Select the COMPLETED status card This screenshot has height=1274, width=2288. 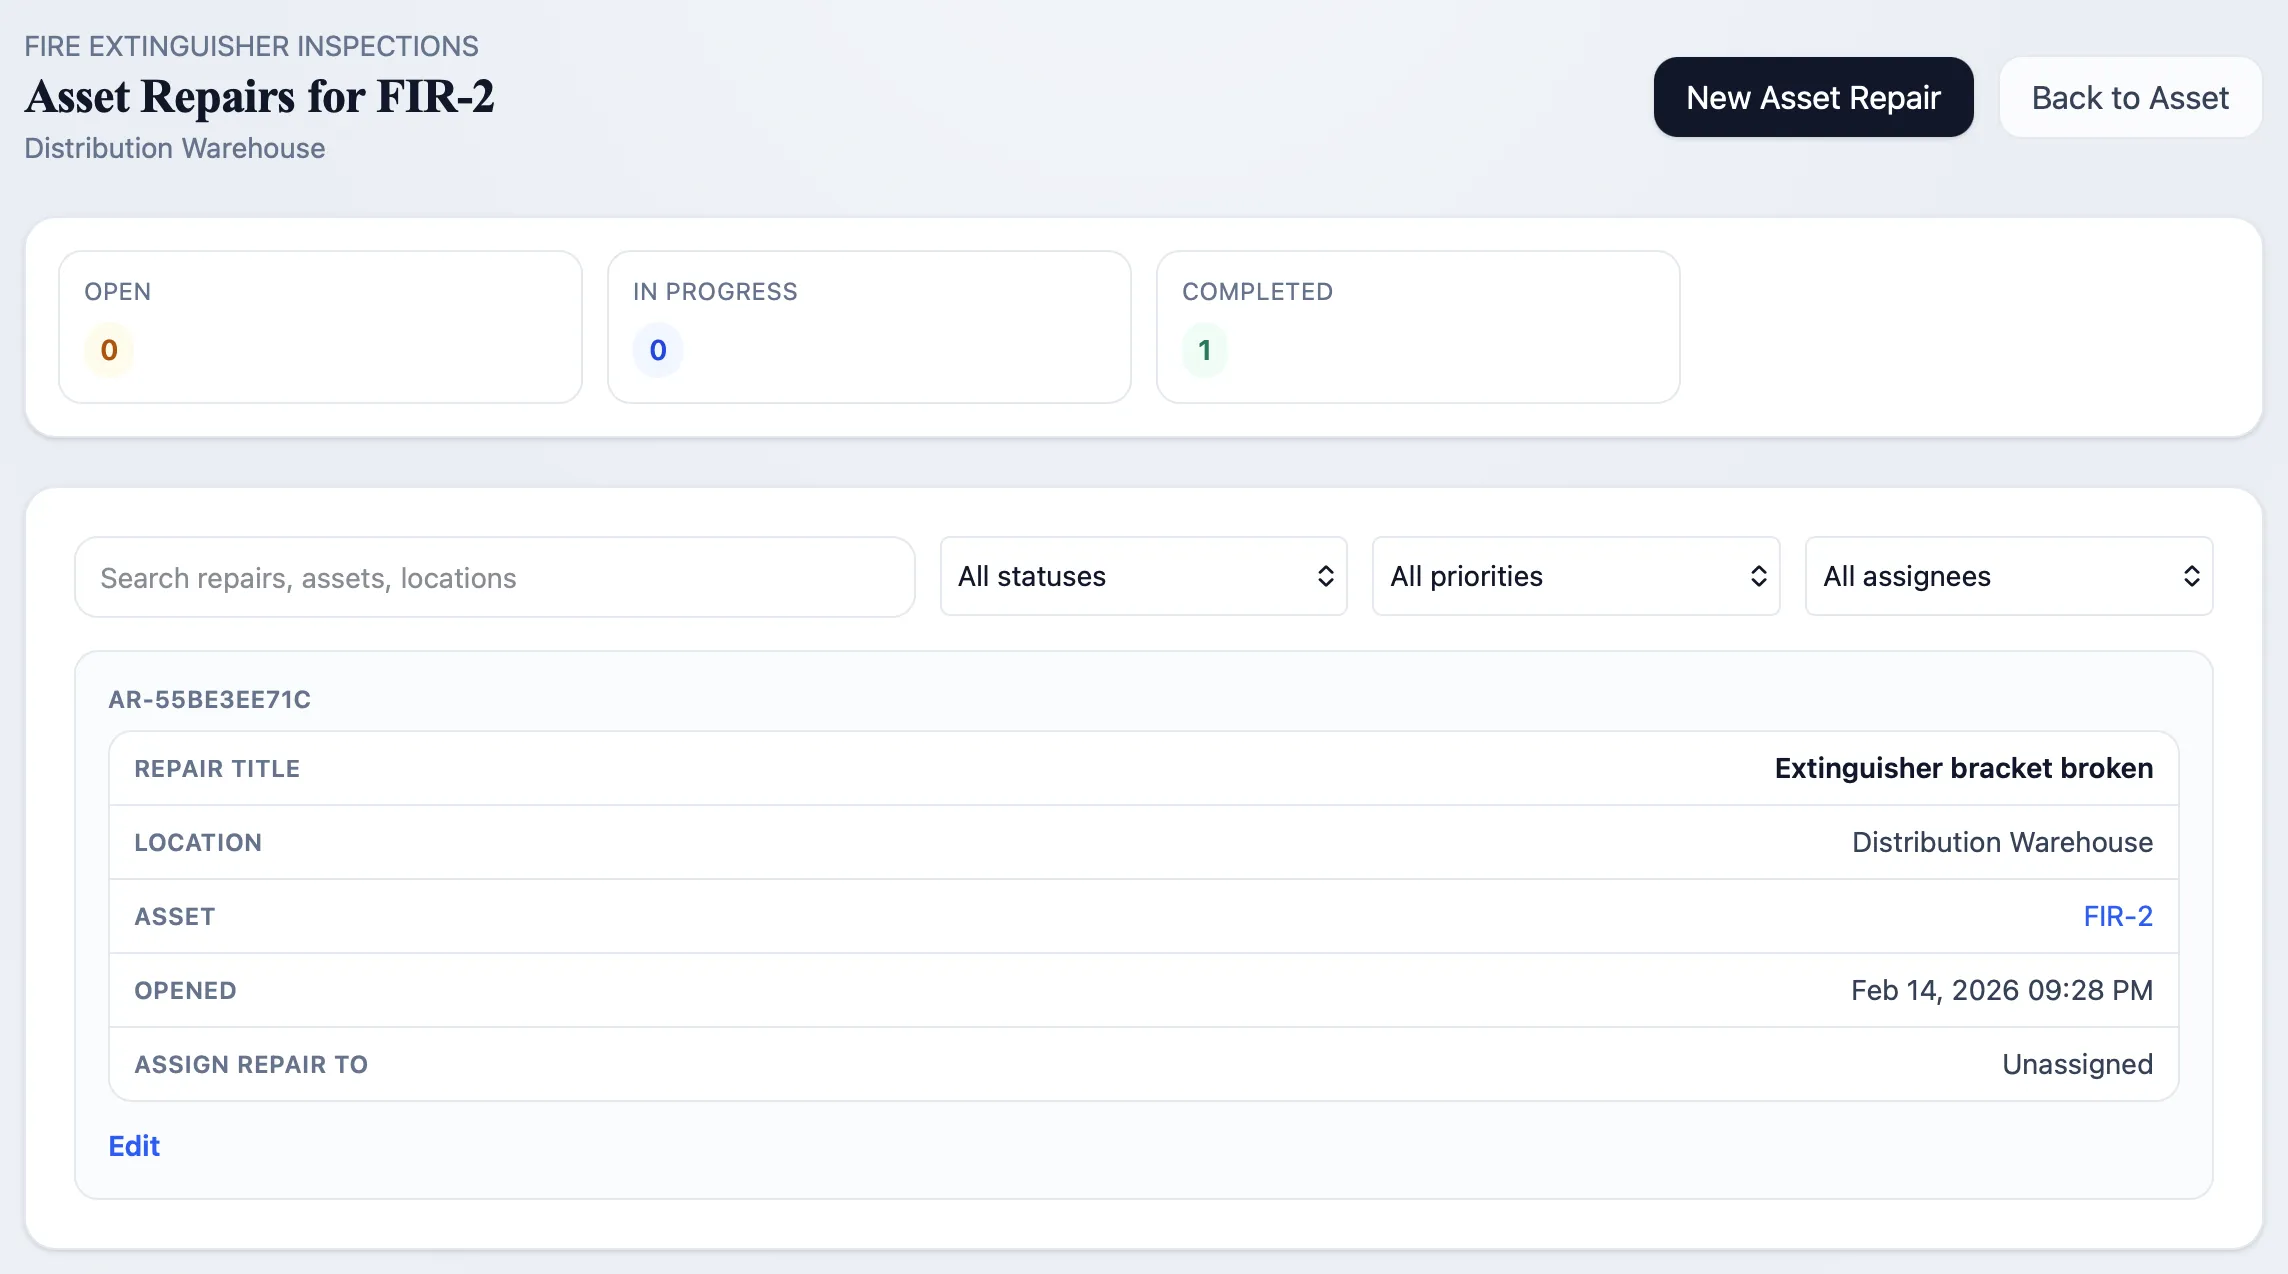[1418, 327]
